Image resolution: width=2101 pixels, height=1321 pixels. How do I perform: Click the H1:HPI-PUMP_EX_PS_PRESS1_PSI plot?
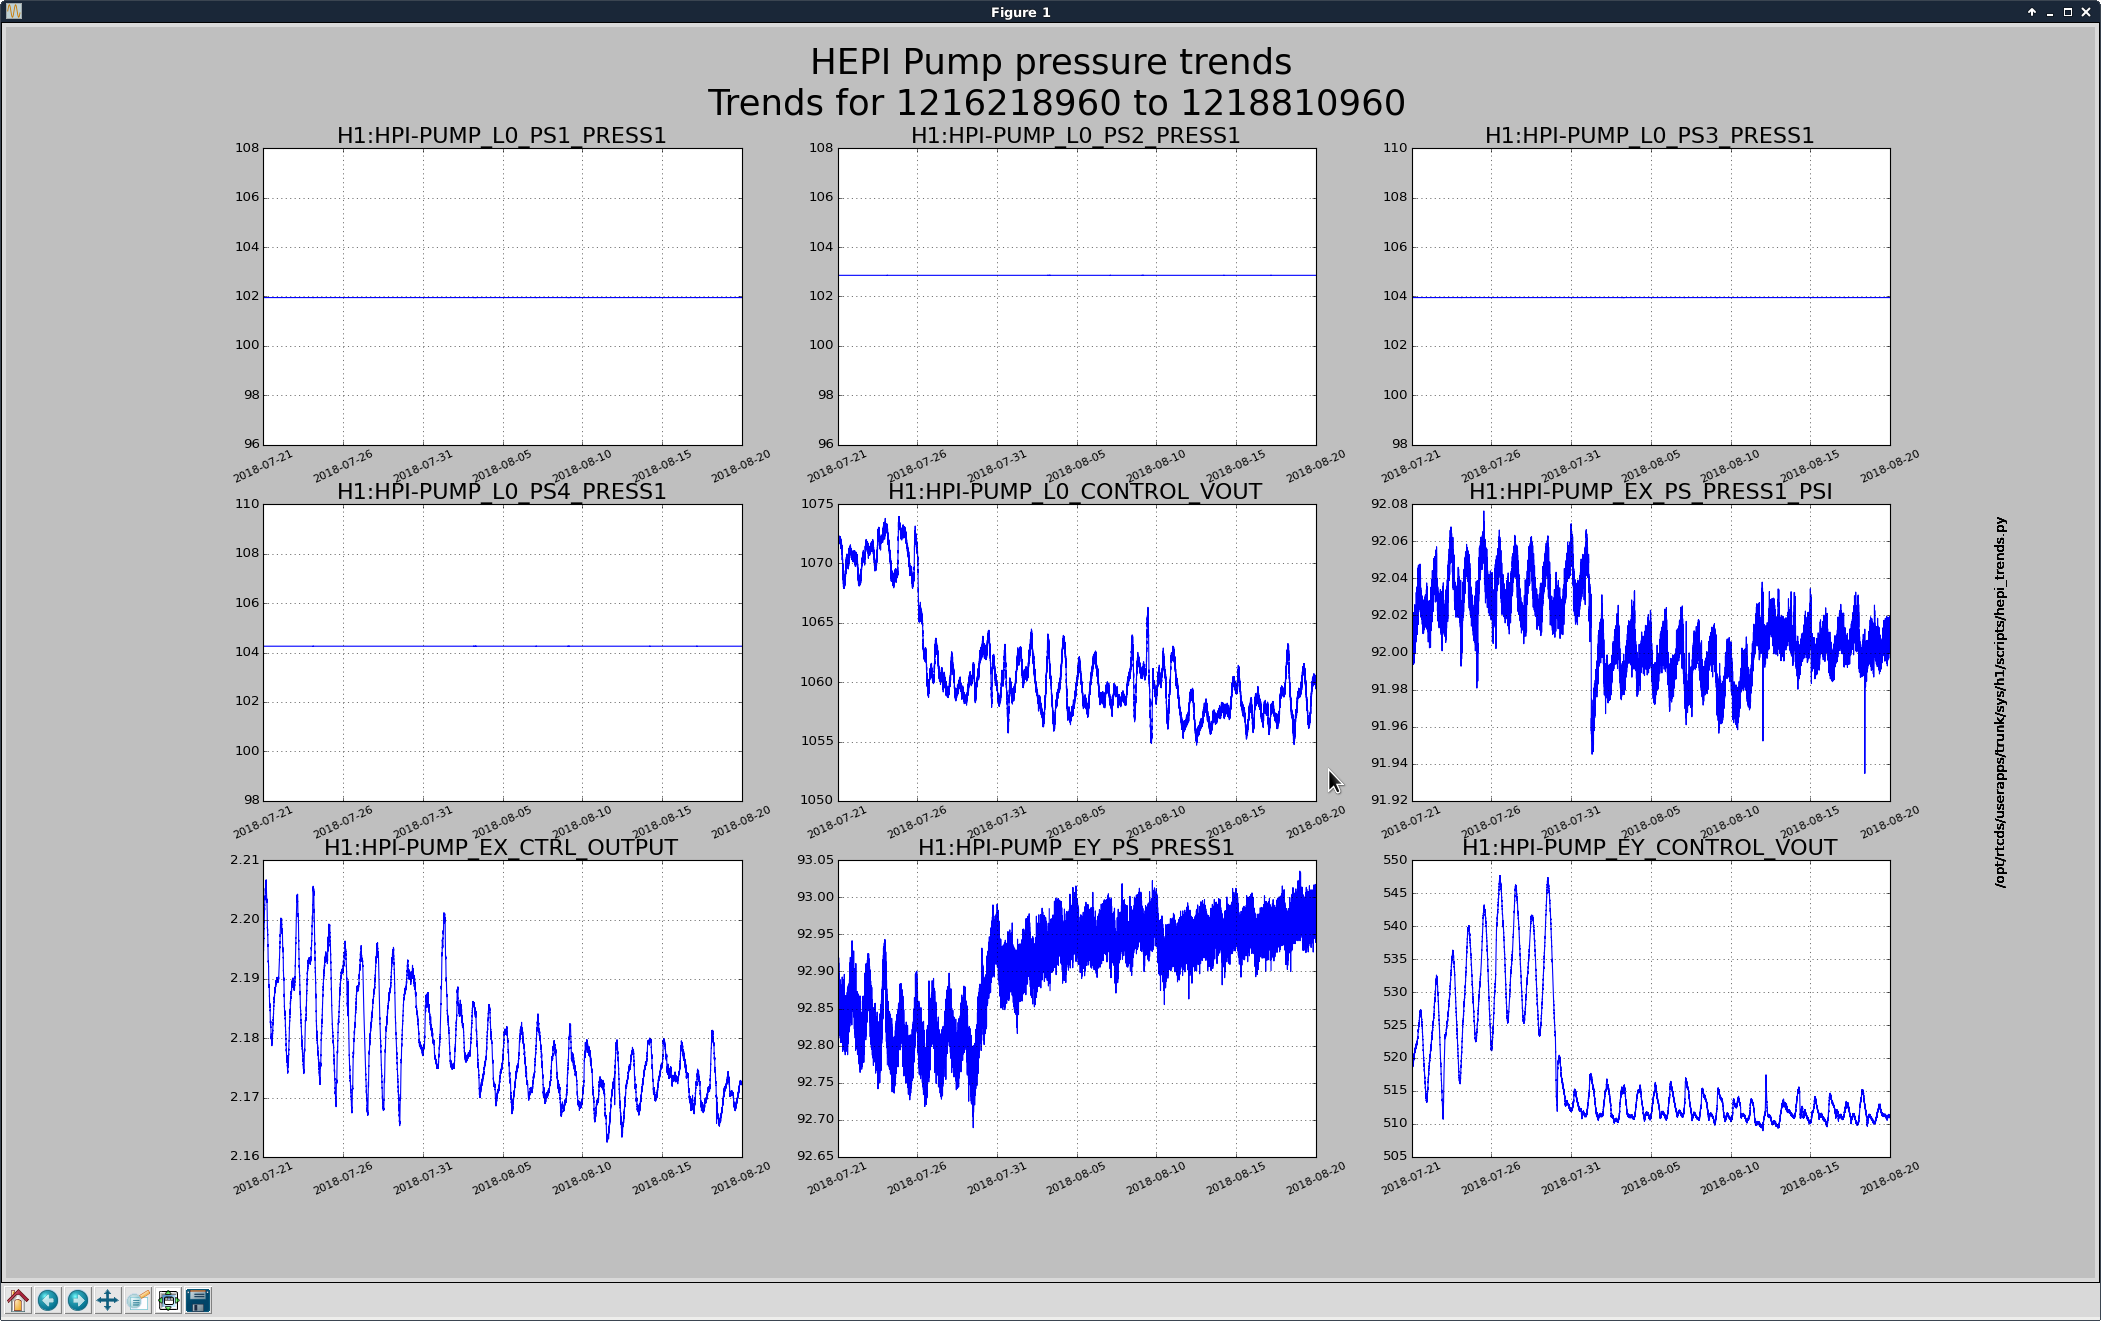(1651, 652)
